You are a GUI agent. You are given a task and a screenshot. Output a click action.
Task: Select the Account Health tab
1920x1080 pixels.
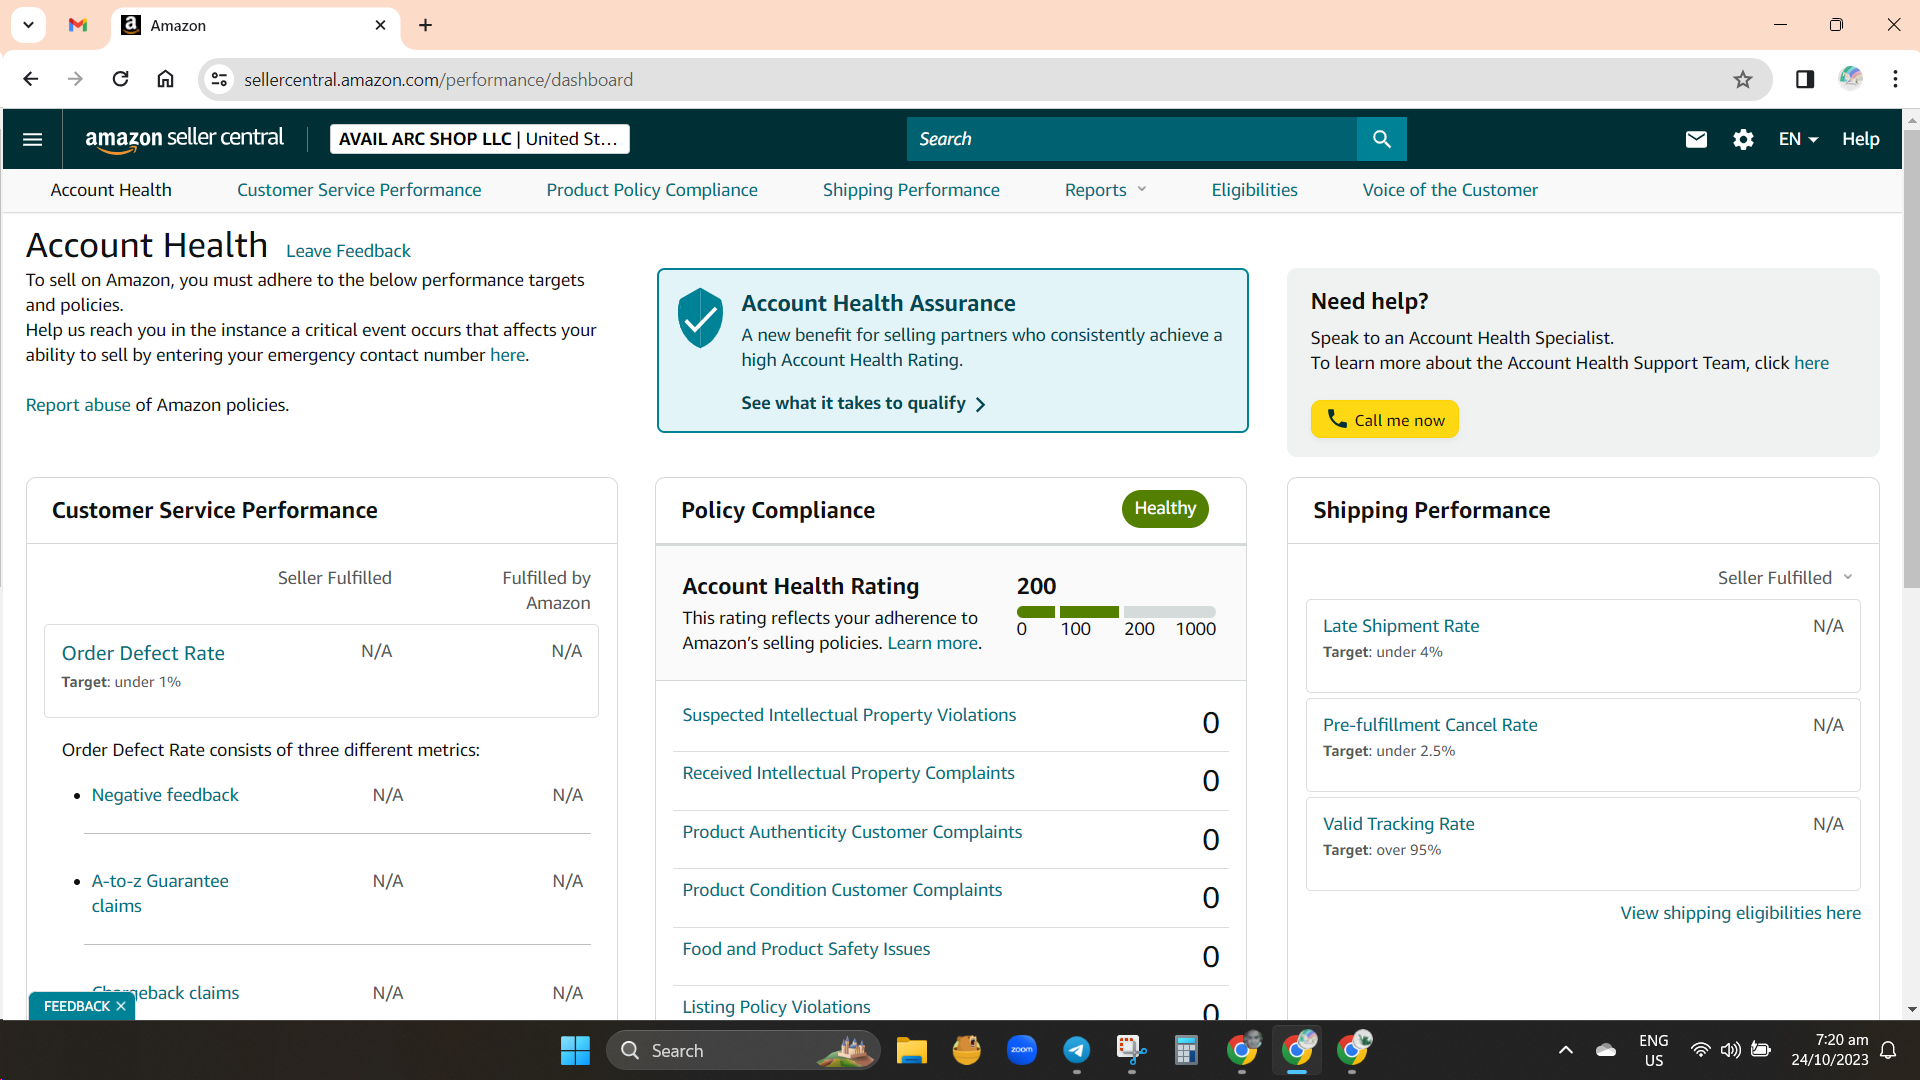(x=111, y=190)
